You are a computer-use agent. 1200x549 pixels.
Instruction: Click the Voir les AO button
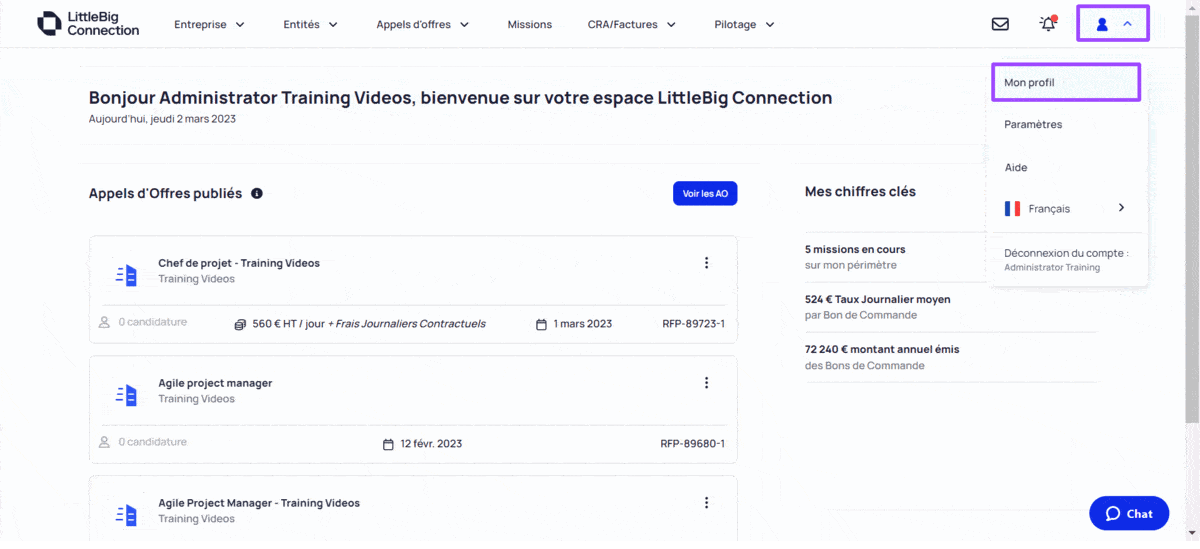coord(705,193)
